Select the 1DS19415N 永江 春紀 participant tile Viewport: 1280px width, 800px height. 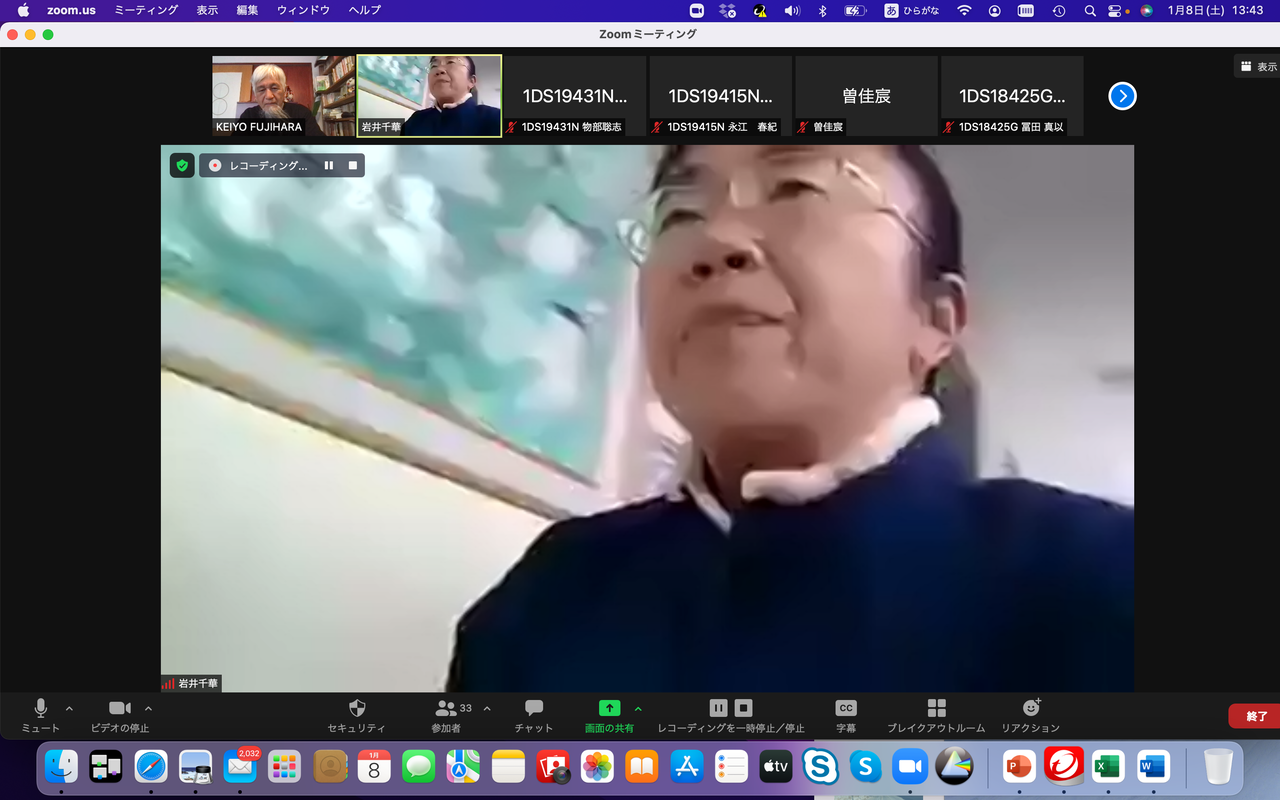721,96
